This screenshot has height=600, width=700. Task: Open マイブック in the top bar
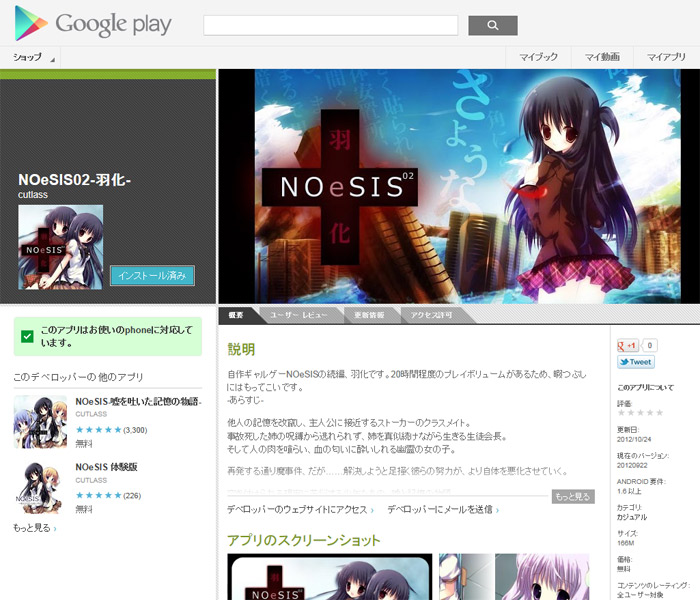tap(538, 57)
